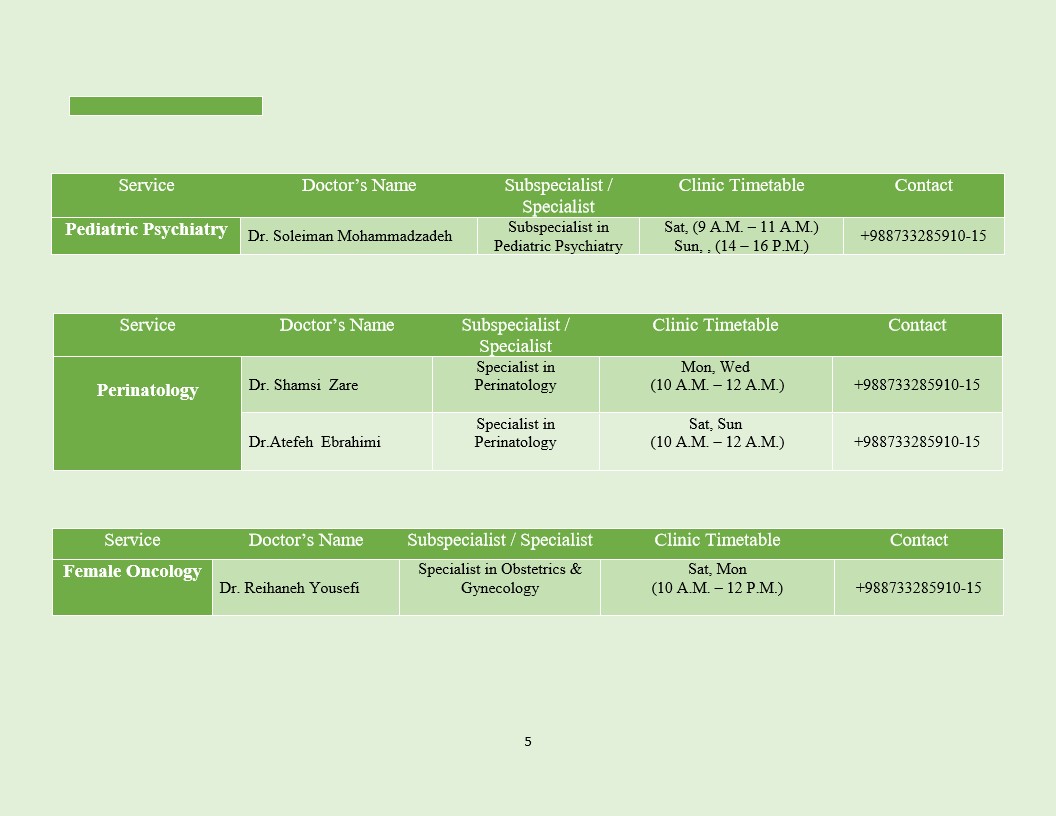Image resolution: width=1056 pixels, height=816 pixels.
Task: Select the Sat, Sun timetable cell
Action: point(716,433)
